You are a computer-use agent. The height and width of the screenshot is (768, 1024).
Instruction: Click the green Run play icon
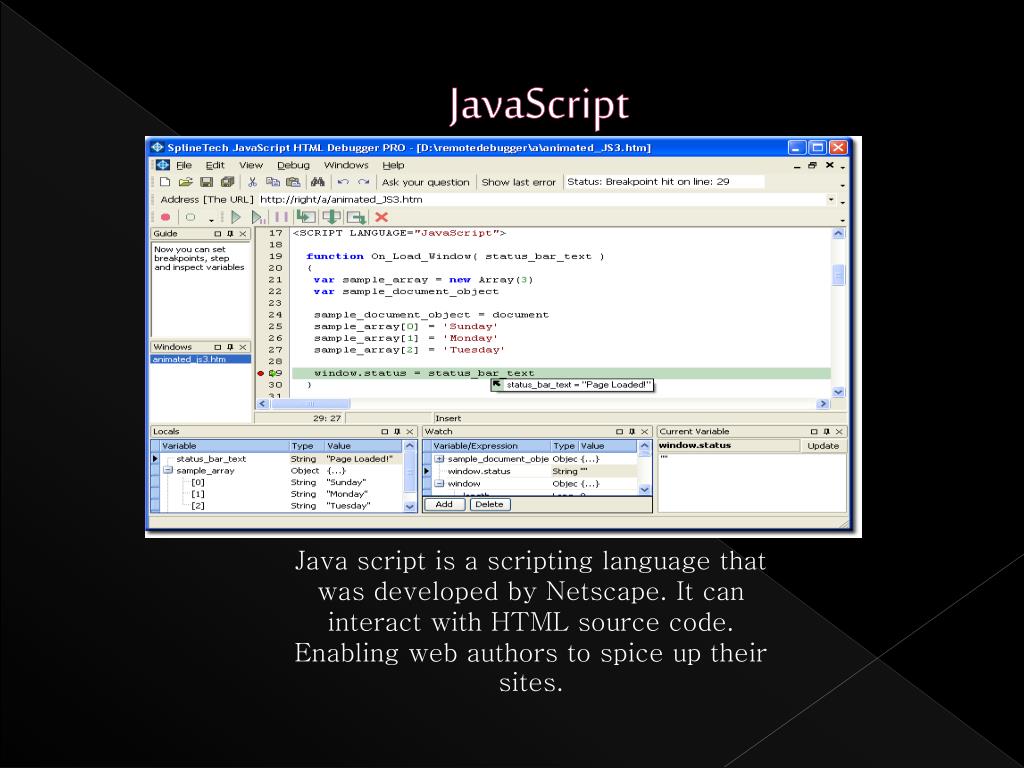(x=236, y=217)
